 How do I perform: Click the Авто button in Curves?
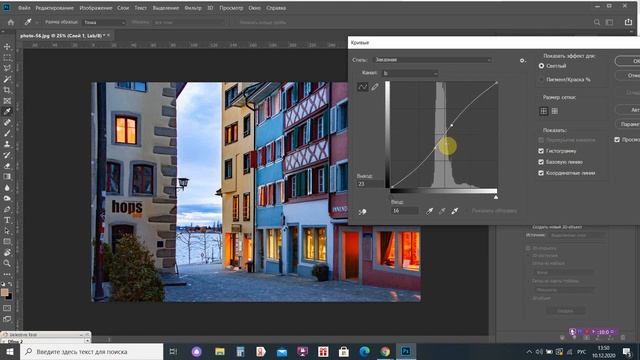pos(628,110)
